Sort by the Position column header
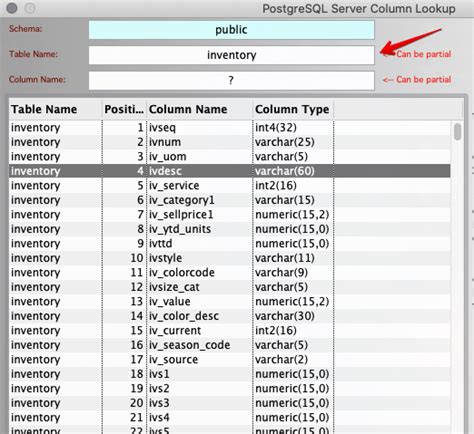Viewport: 474px width, 434px height. tap(124, 109)
